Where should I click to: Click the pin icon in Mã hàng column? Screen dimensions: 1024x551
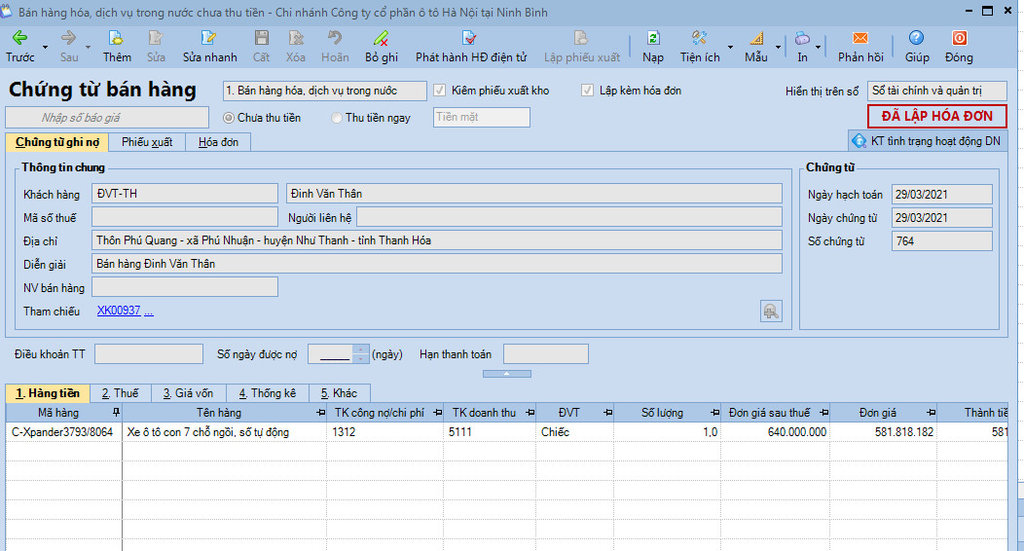tap(116, 412)
